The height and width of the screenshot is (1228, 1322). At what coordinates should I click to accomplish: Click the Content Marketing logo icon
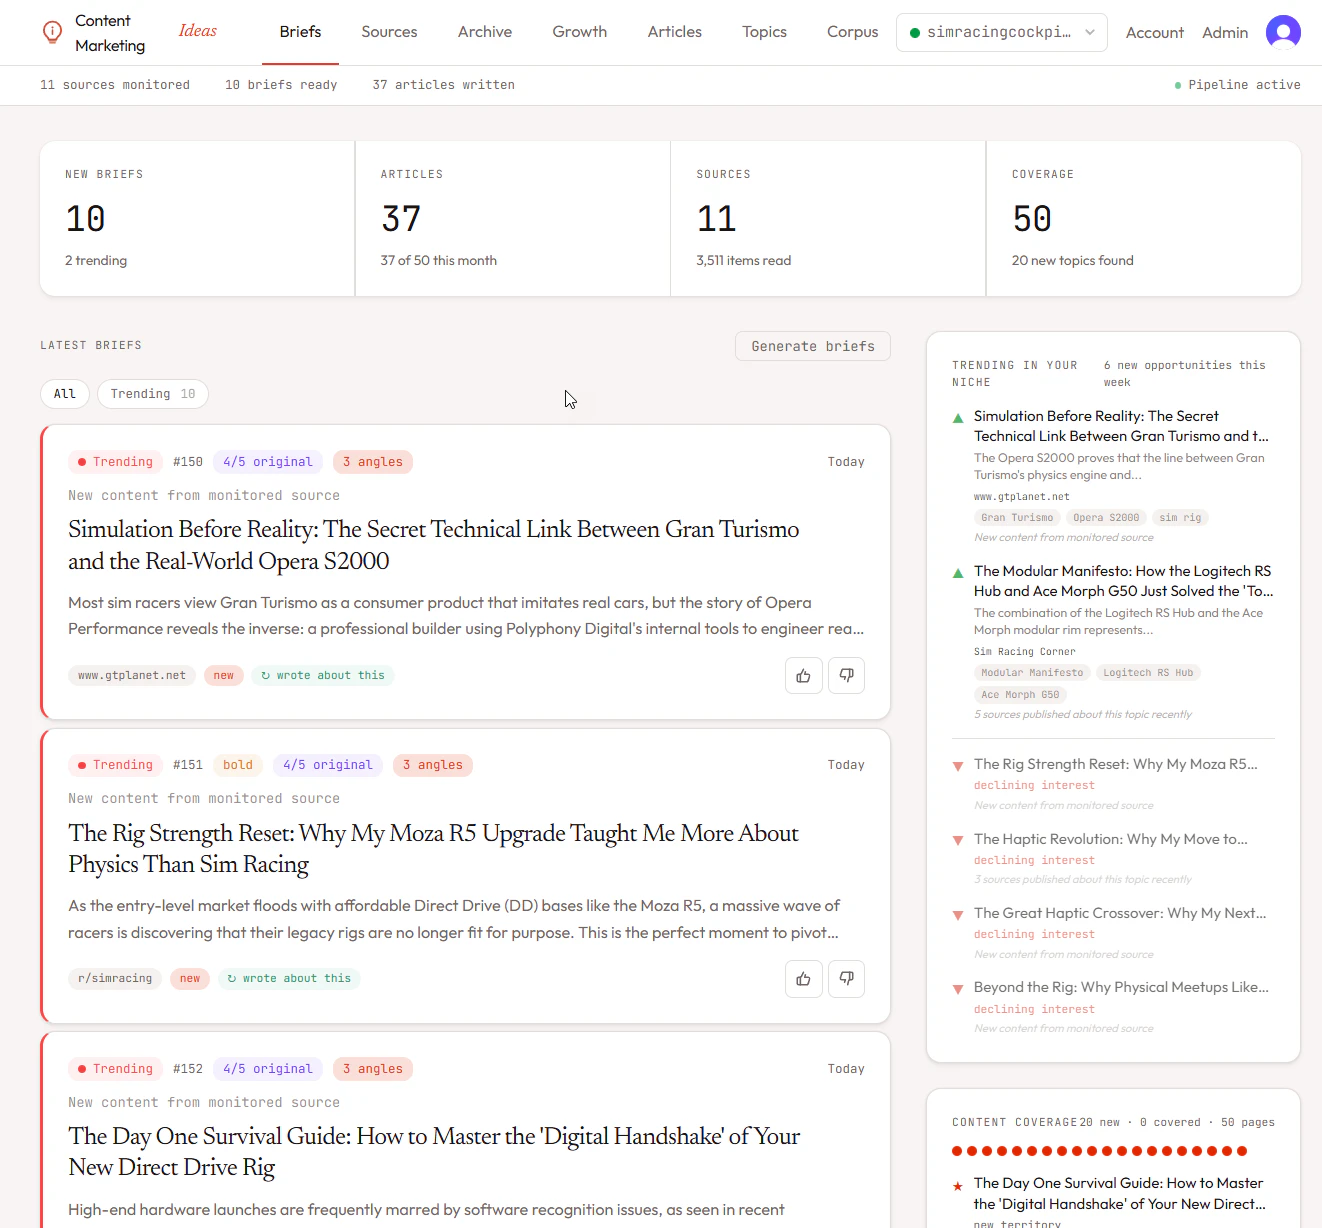point(51,32)
